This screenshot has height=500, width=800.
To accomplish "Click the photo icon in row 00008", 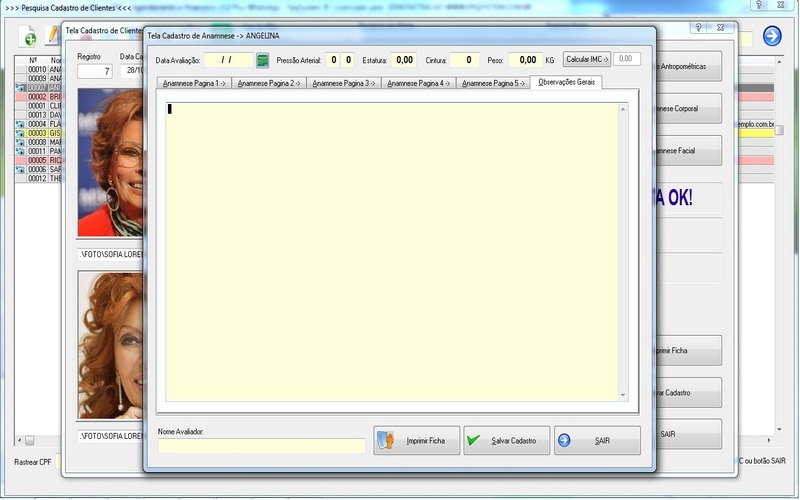I will (x=20, y=142).
